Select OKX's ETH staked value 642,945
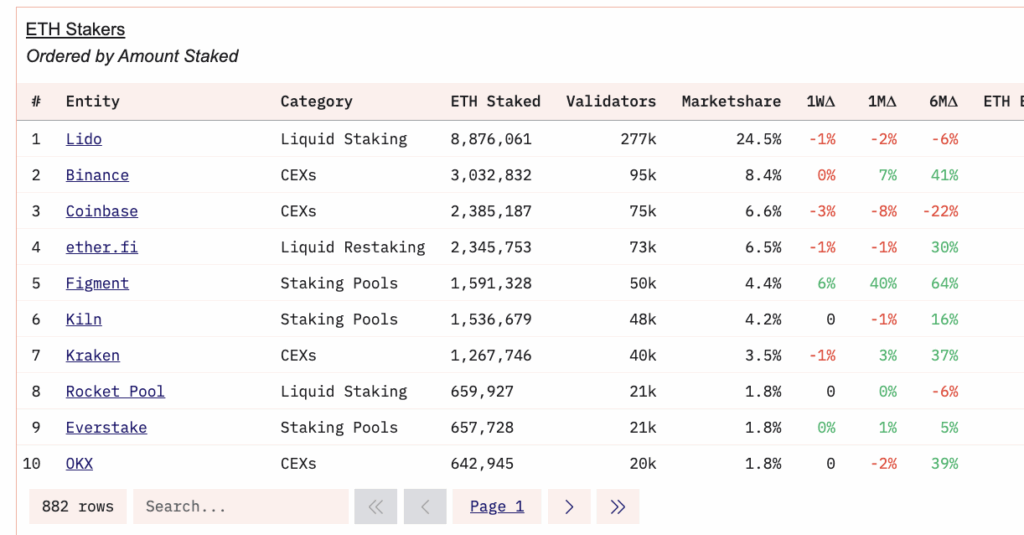The image size is (1024, 535). pos(482,463)
